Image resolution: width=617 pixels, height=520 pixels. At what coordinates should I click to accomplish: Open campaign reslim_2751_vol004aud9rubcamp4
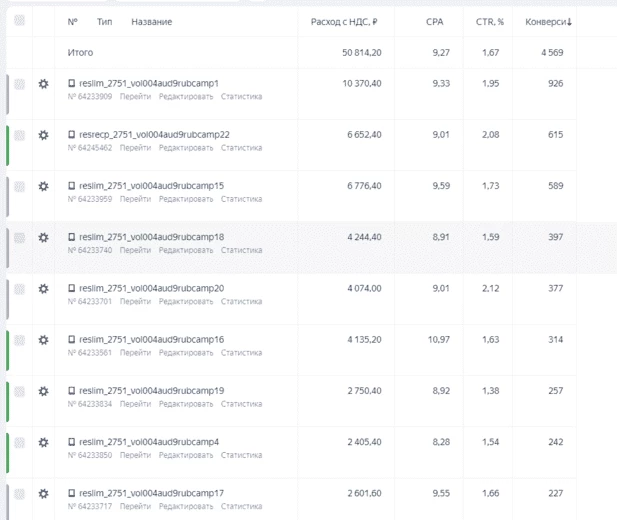click(x=149, y=441)
